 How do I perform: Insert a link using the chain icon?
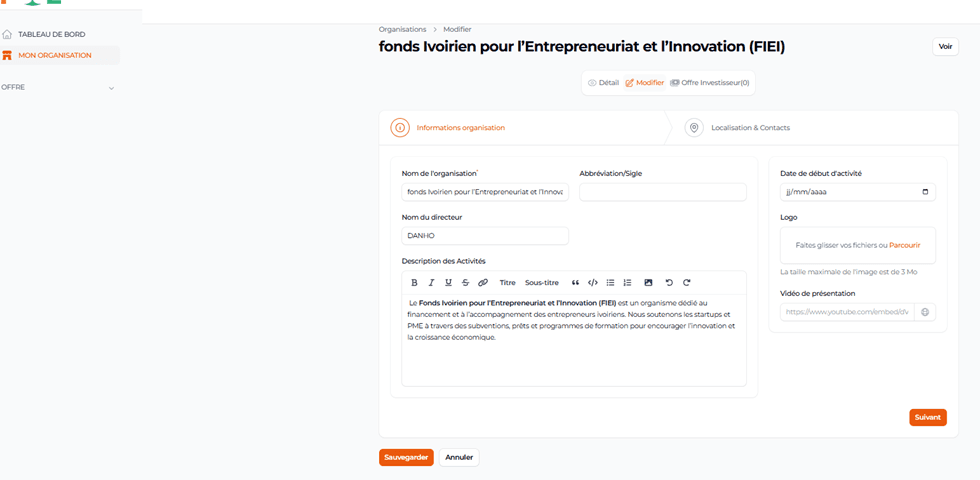pyautogui.click(x=483, y=283)
